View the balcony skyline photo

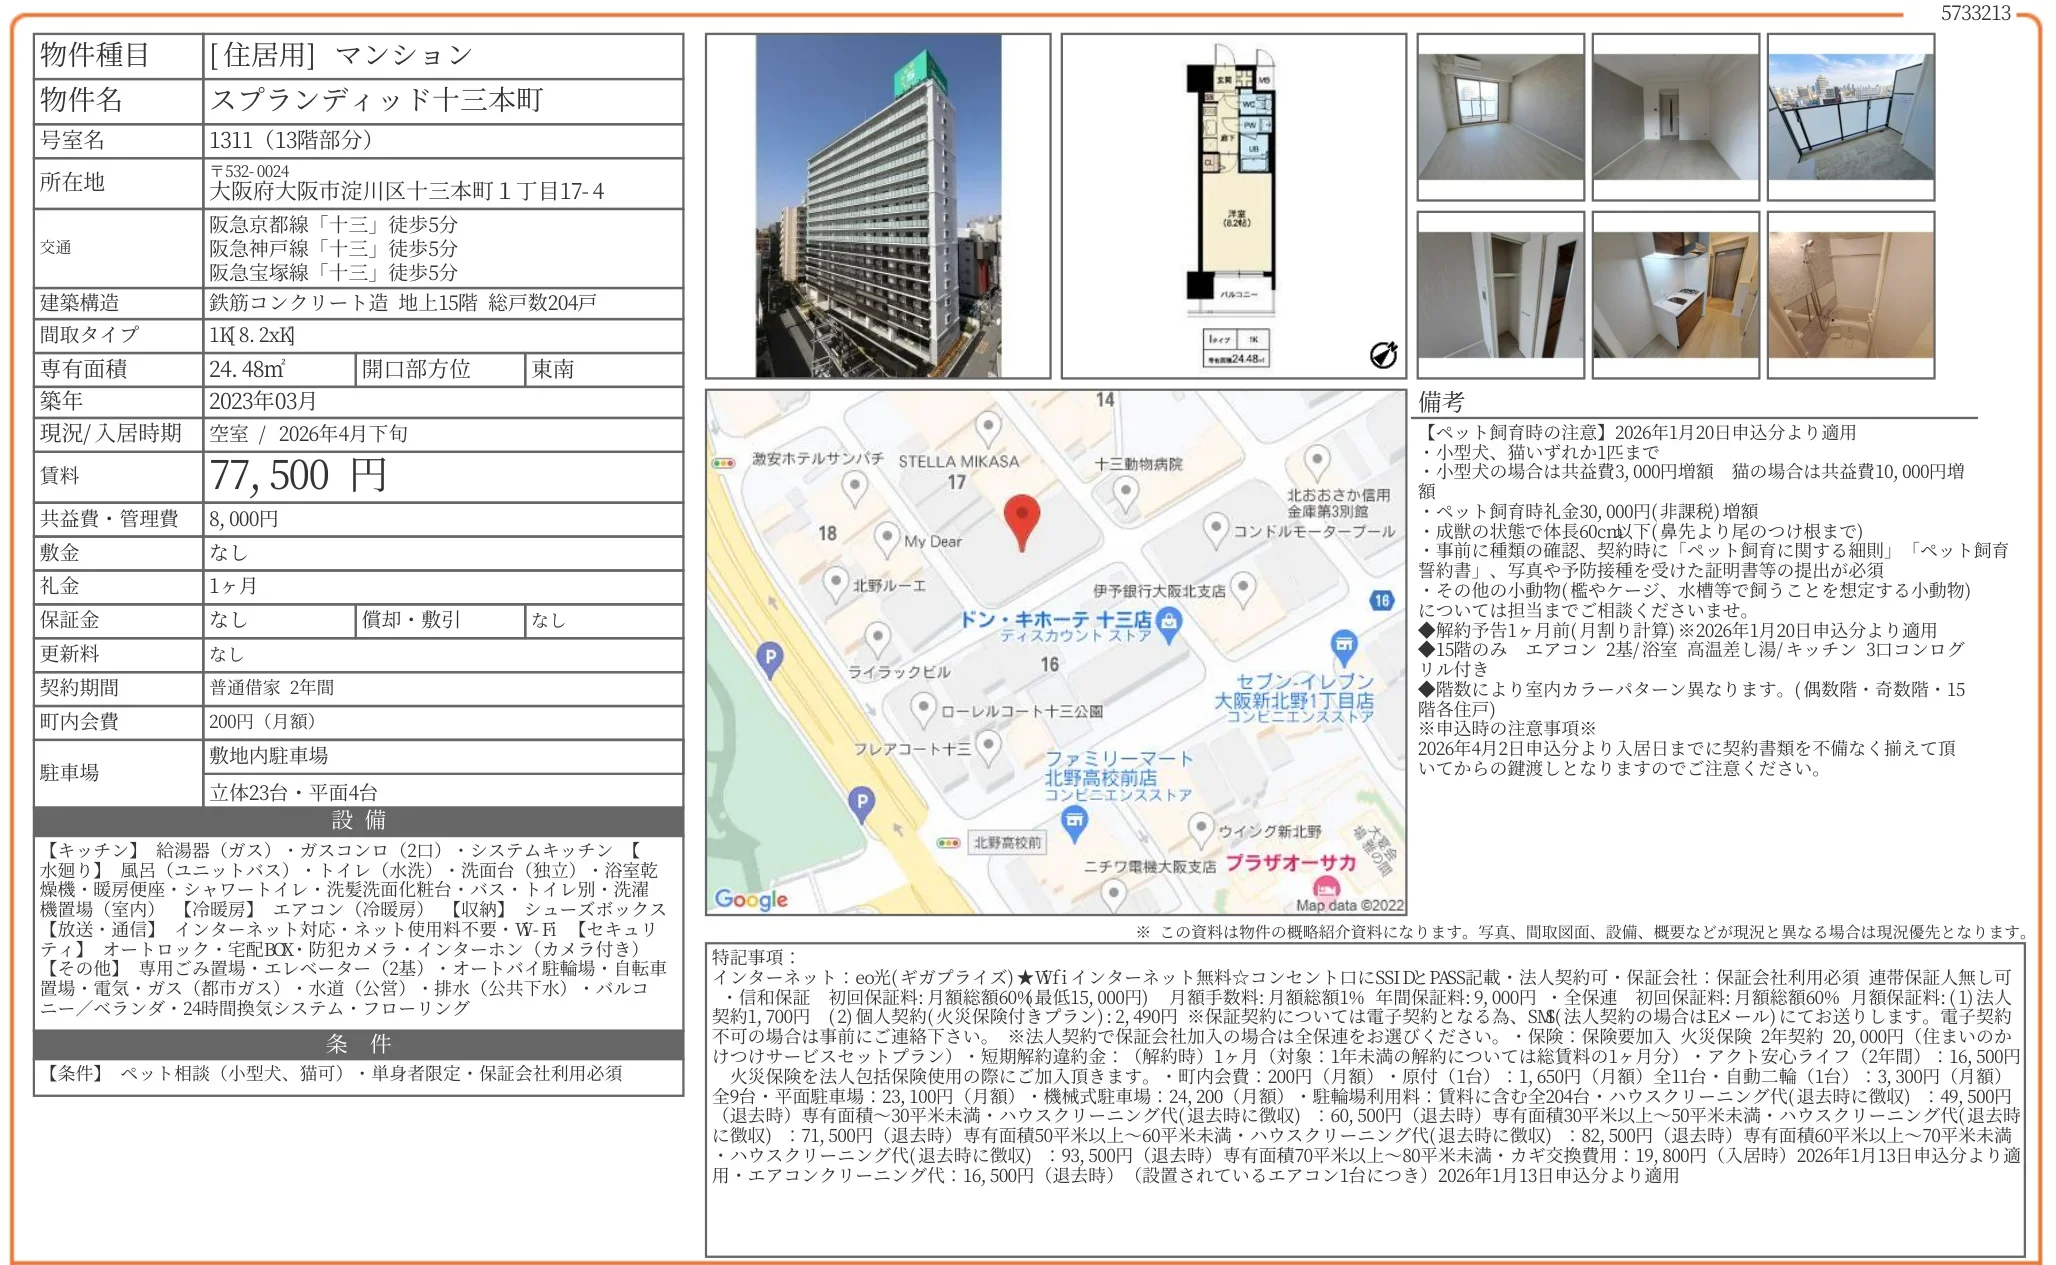point(1850,117)
